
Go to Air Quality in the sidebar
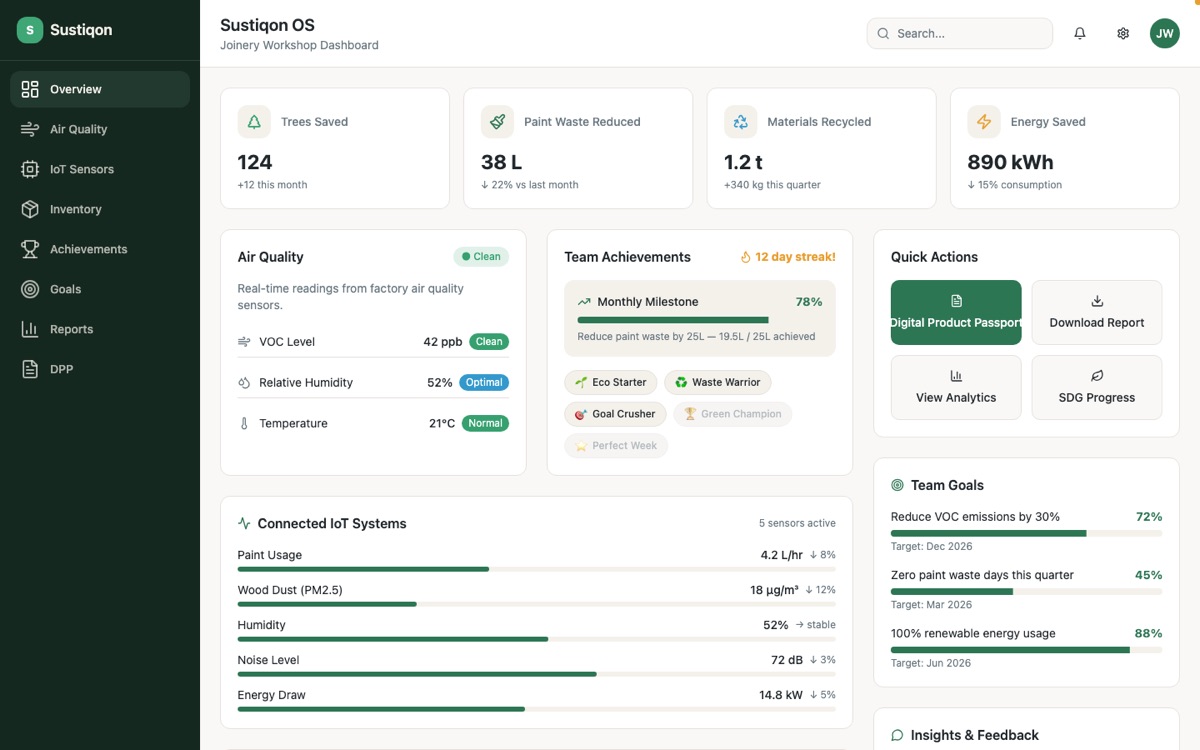(x=100, y=129)
